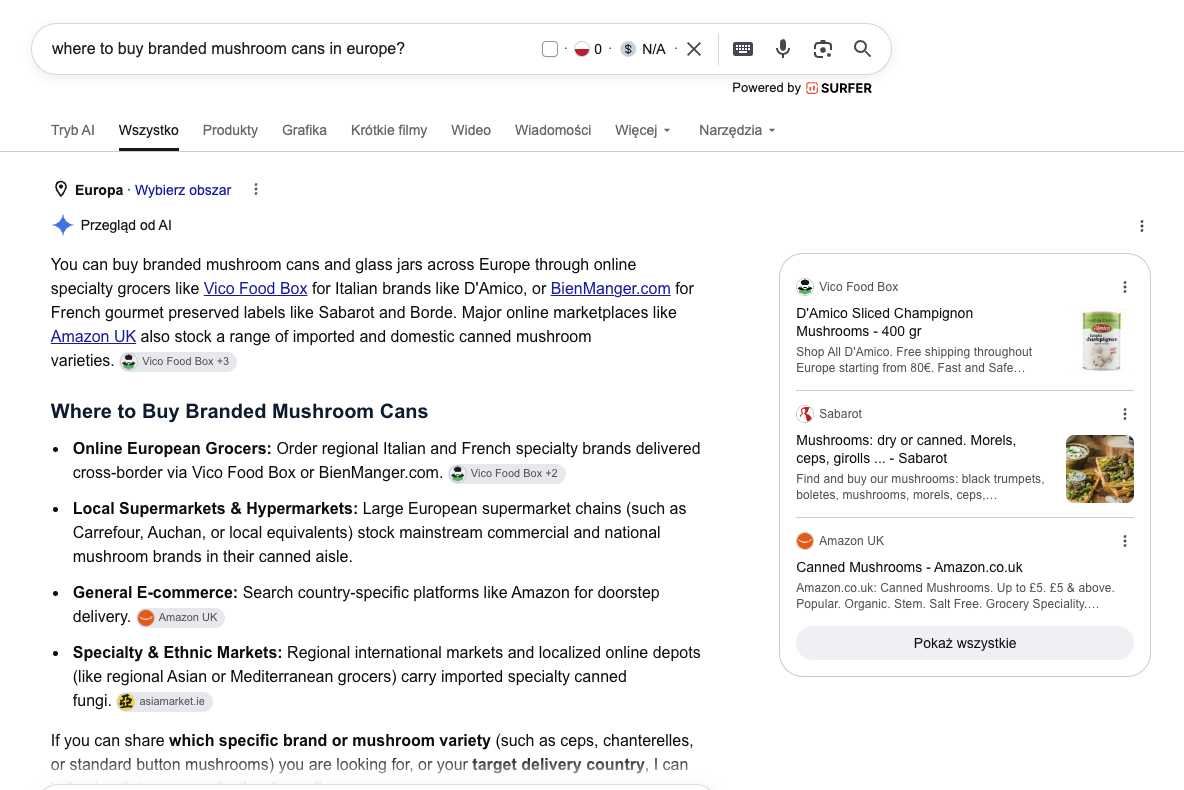
Task: Click the Amazon UK favicon in sidebar card
Action: click(x=805, y=541)
